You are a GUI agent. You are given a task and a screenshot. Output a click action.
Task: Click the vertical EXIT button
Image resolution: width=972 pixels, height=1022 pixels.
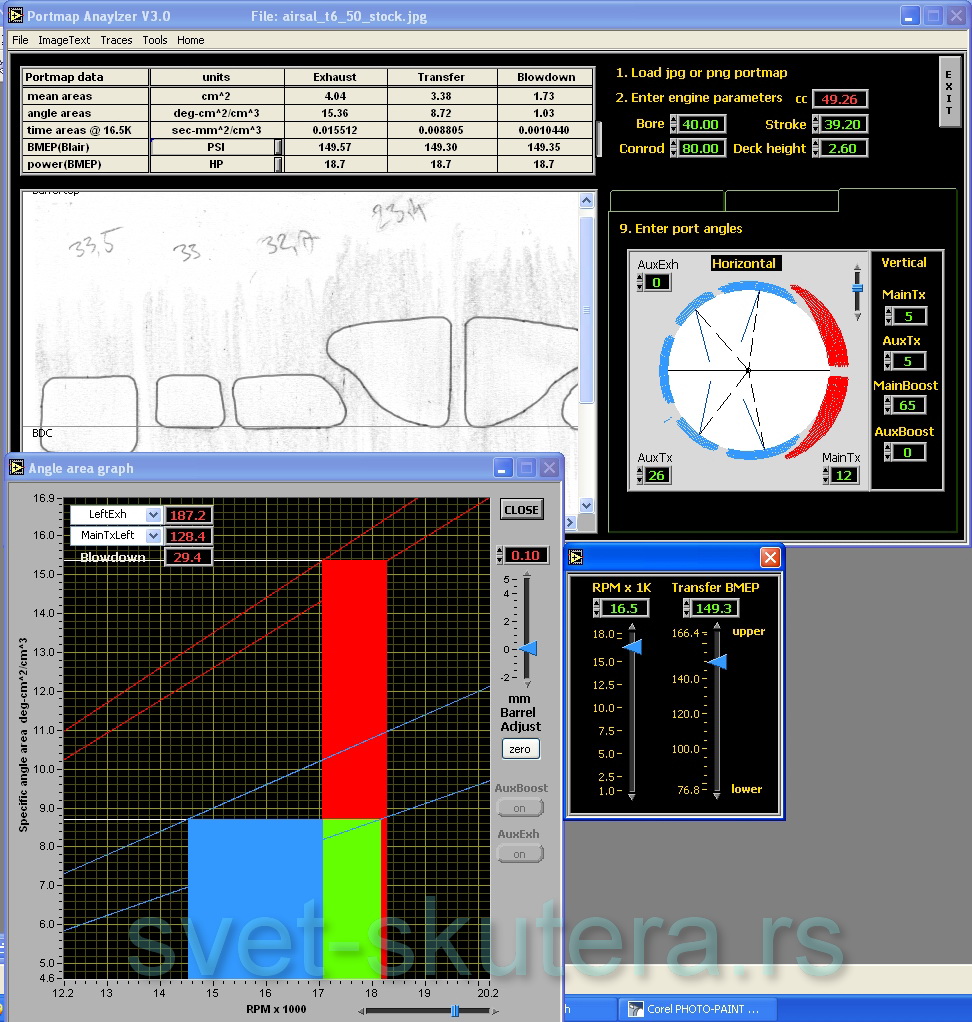tap(950, 91)
